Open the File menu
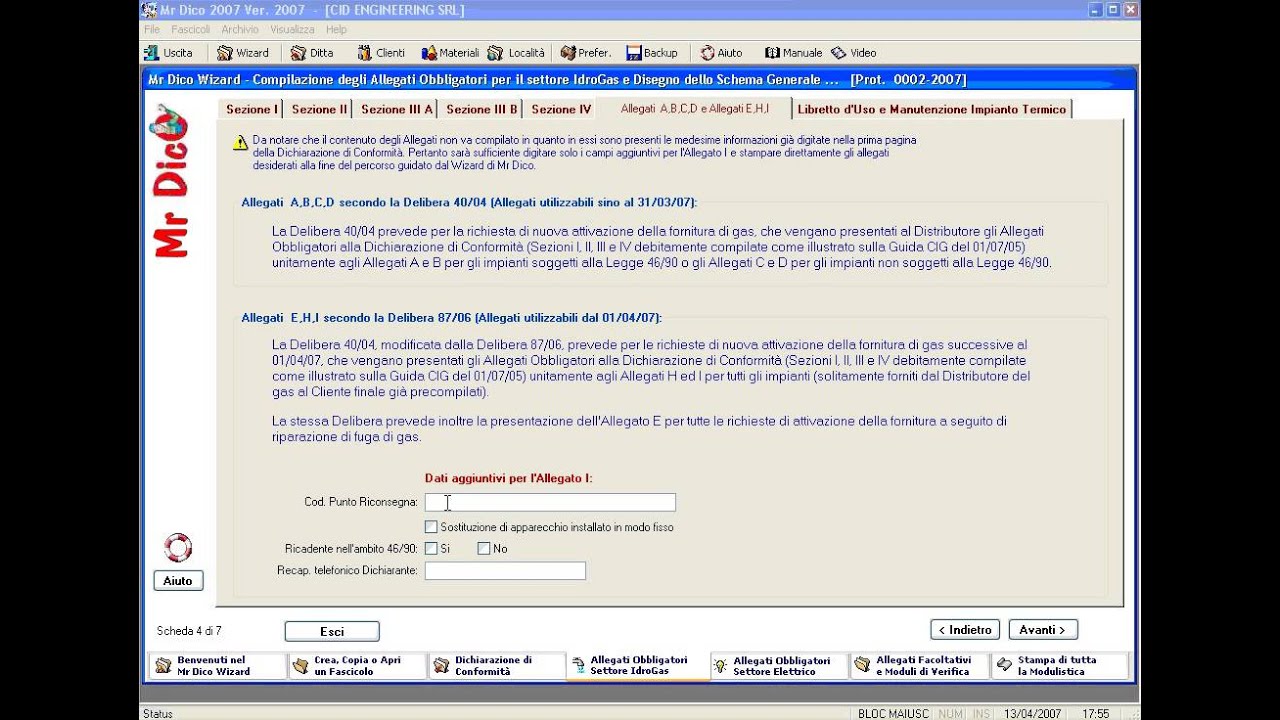Image resolution: width=1280 pixels, height=720 pixels. coord(152,30)
